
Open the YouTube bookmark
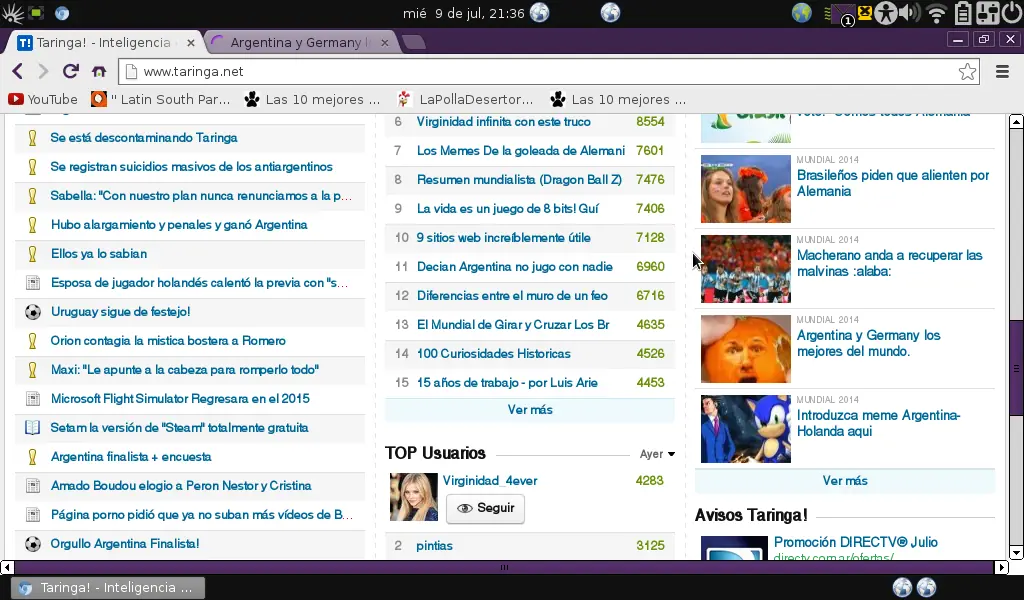[42, 99]
